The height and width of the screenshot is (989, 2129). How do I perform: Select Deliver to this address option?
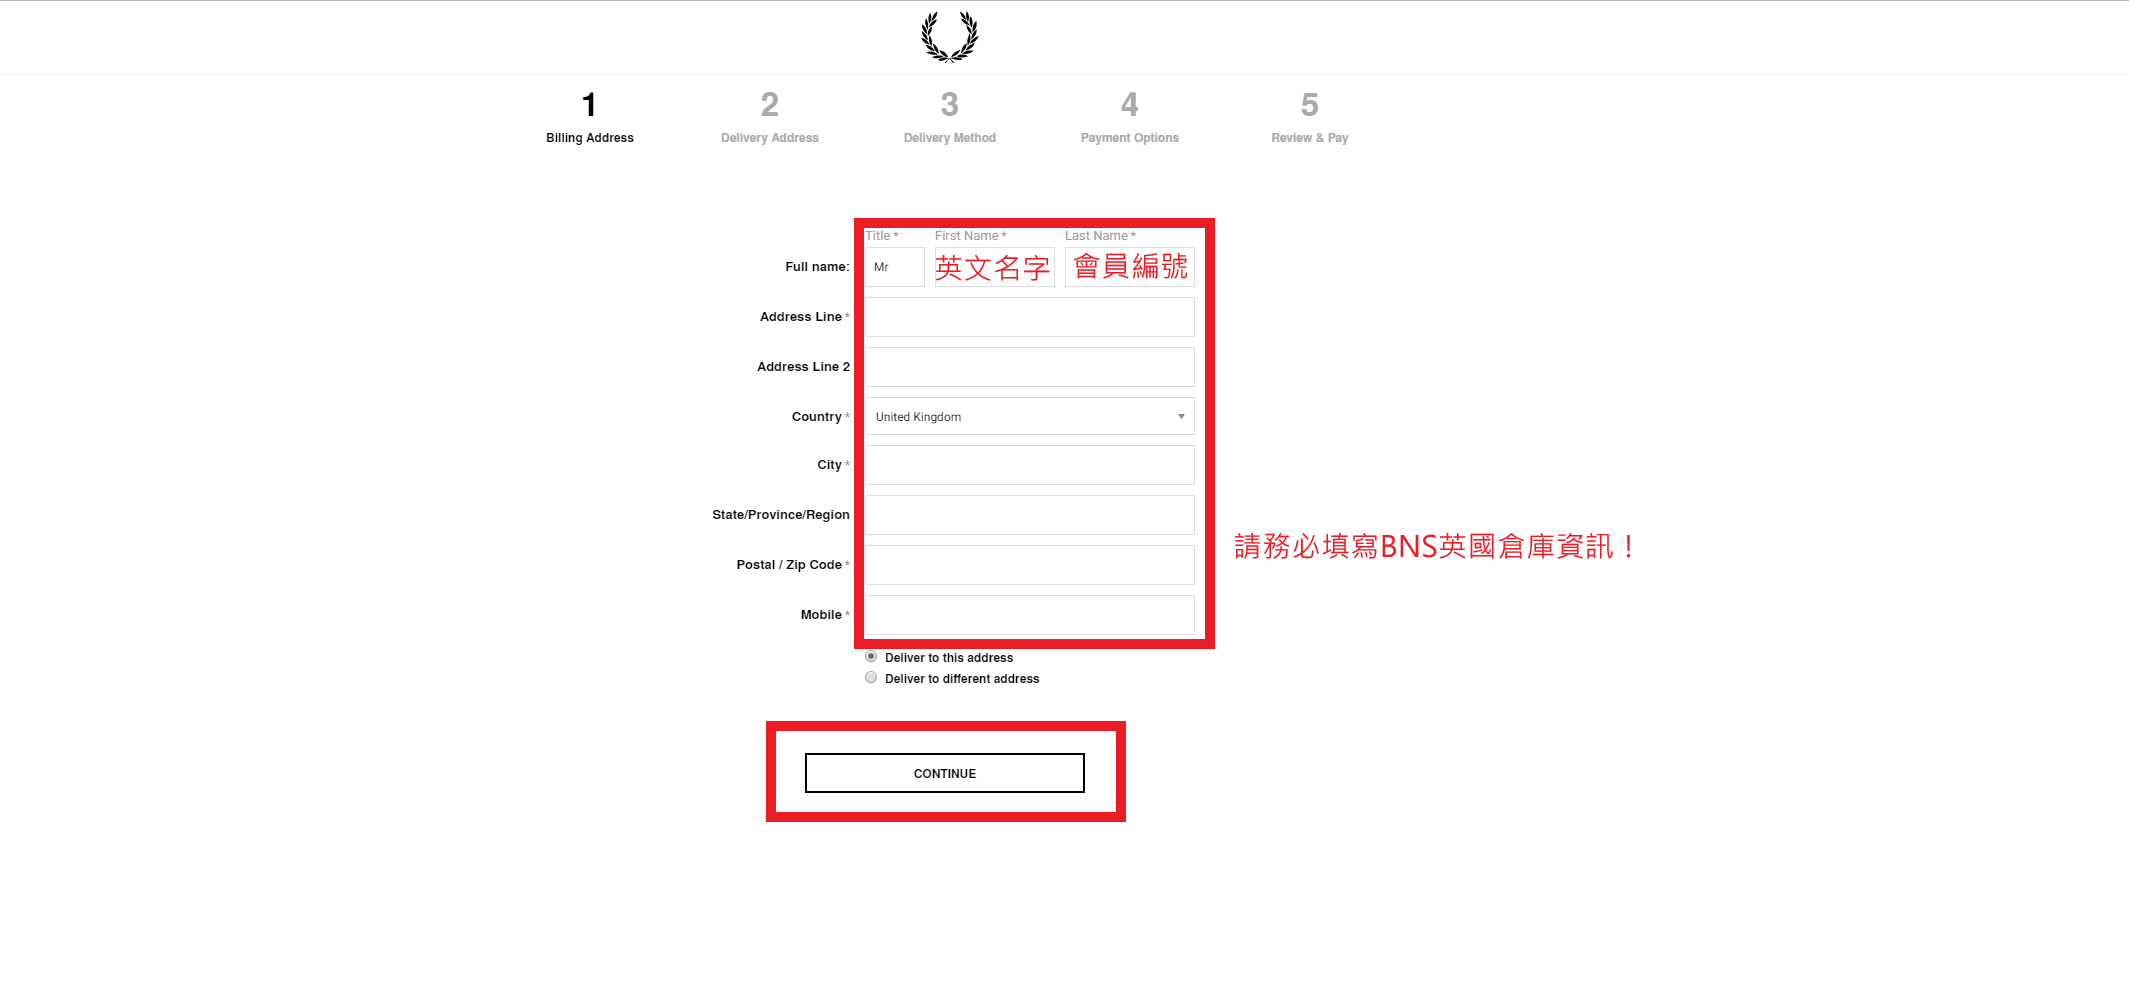[871, 657]
